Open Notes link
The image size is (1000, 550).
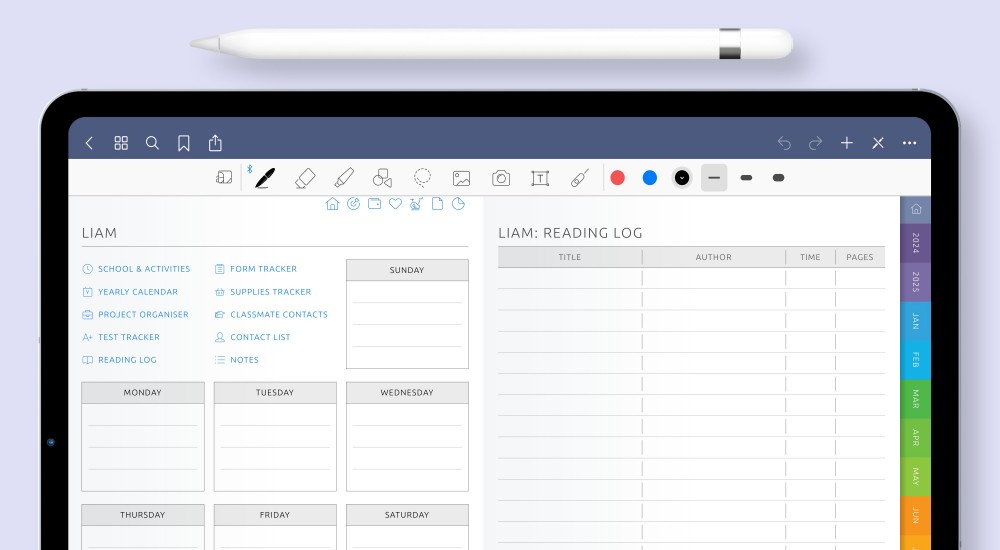[237, 359]
